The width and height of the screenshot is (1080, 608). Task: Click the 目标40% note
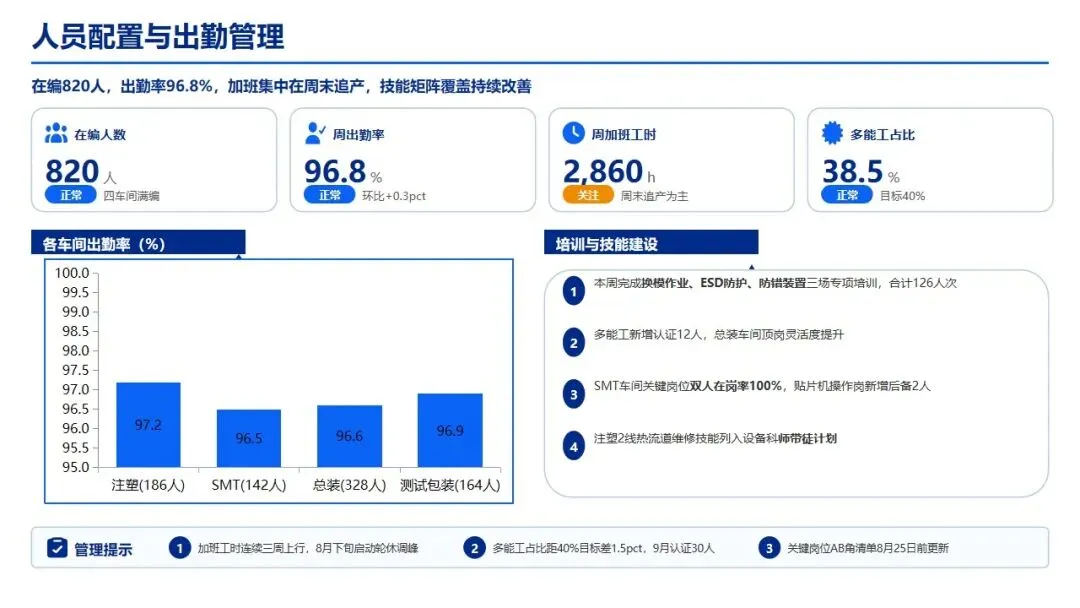tap(902, 196)
